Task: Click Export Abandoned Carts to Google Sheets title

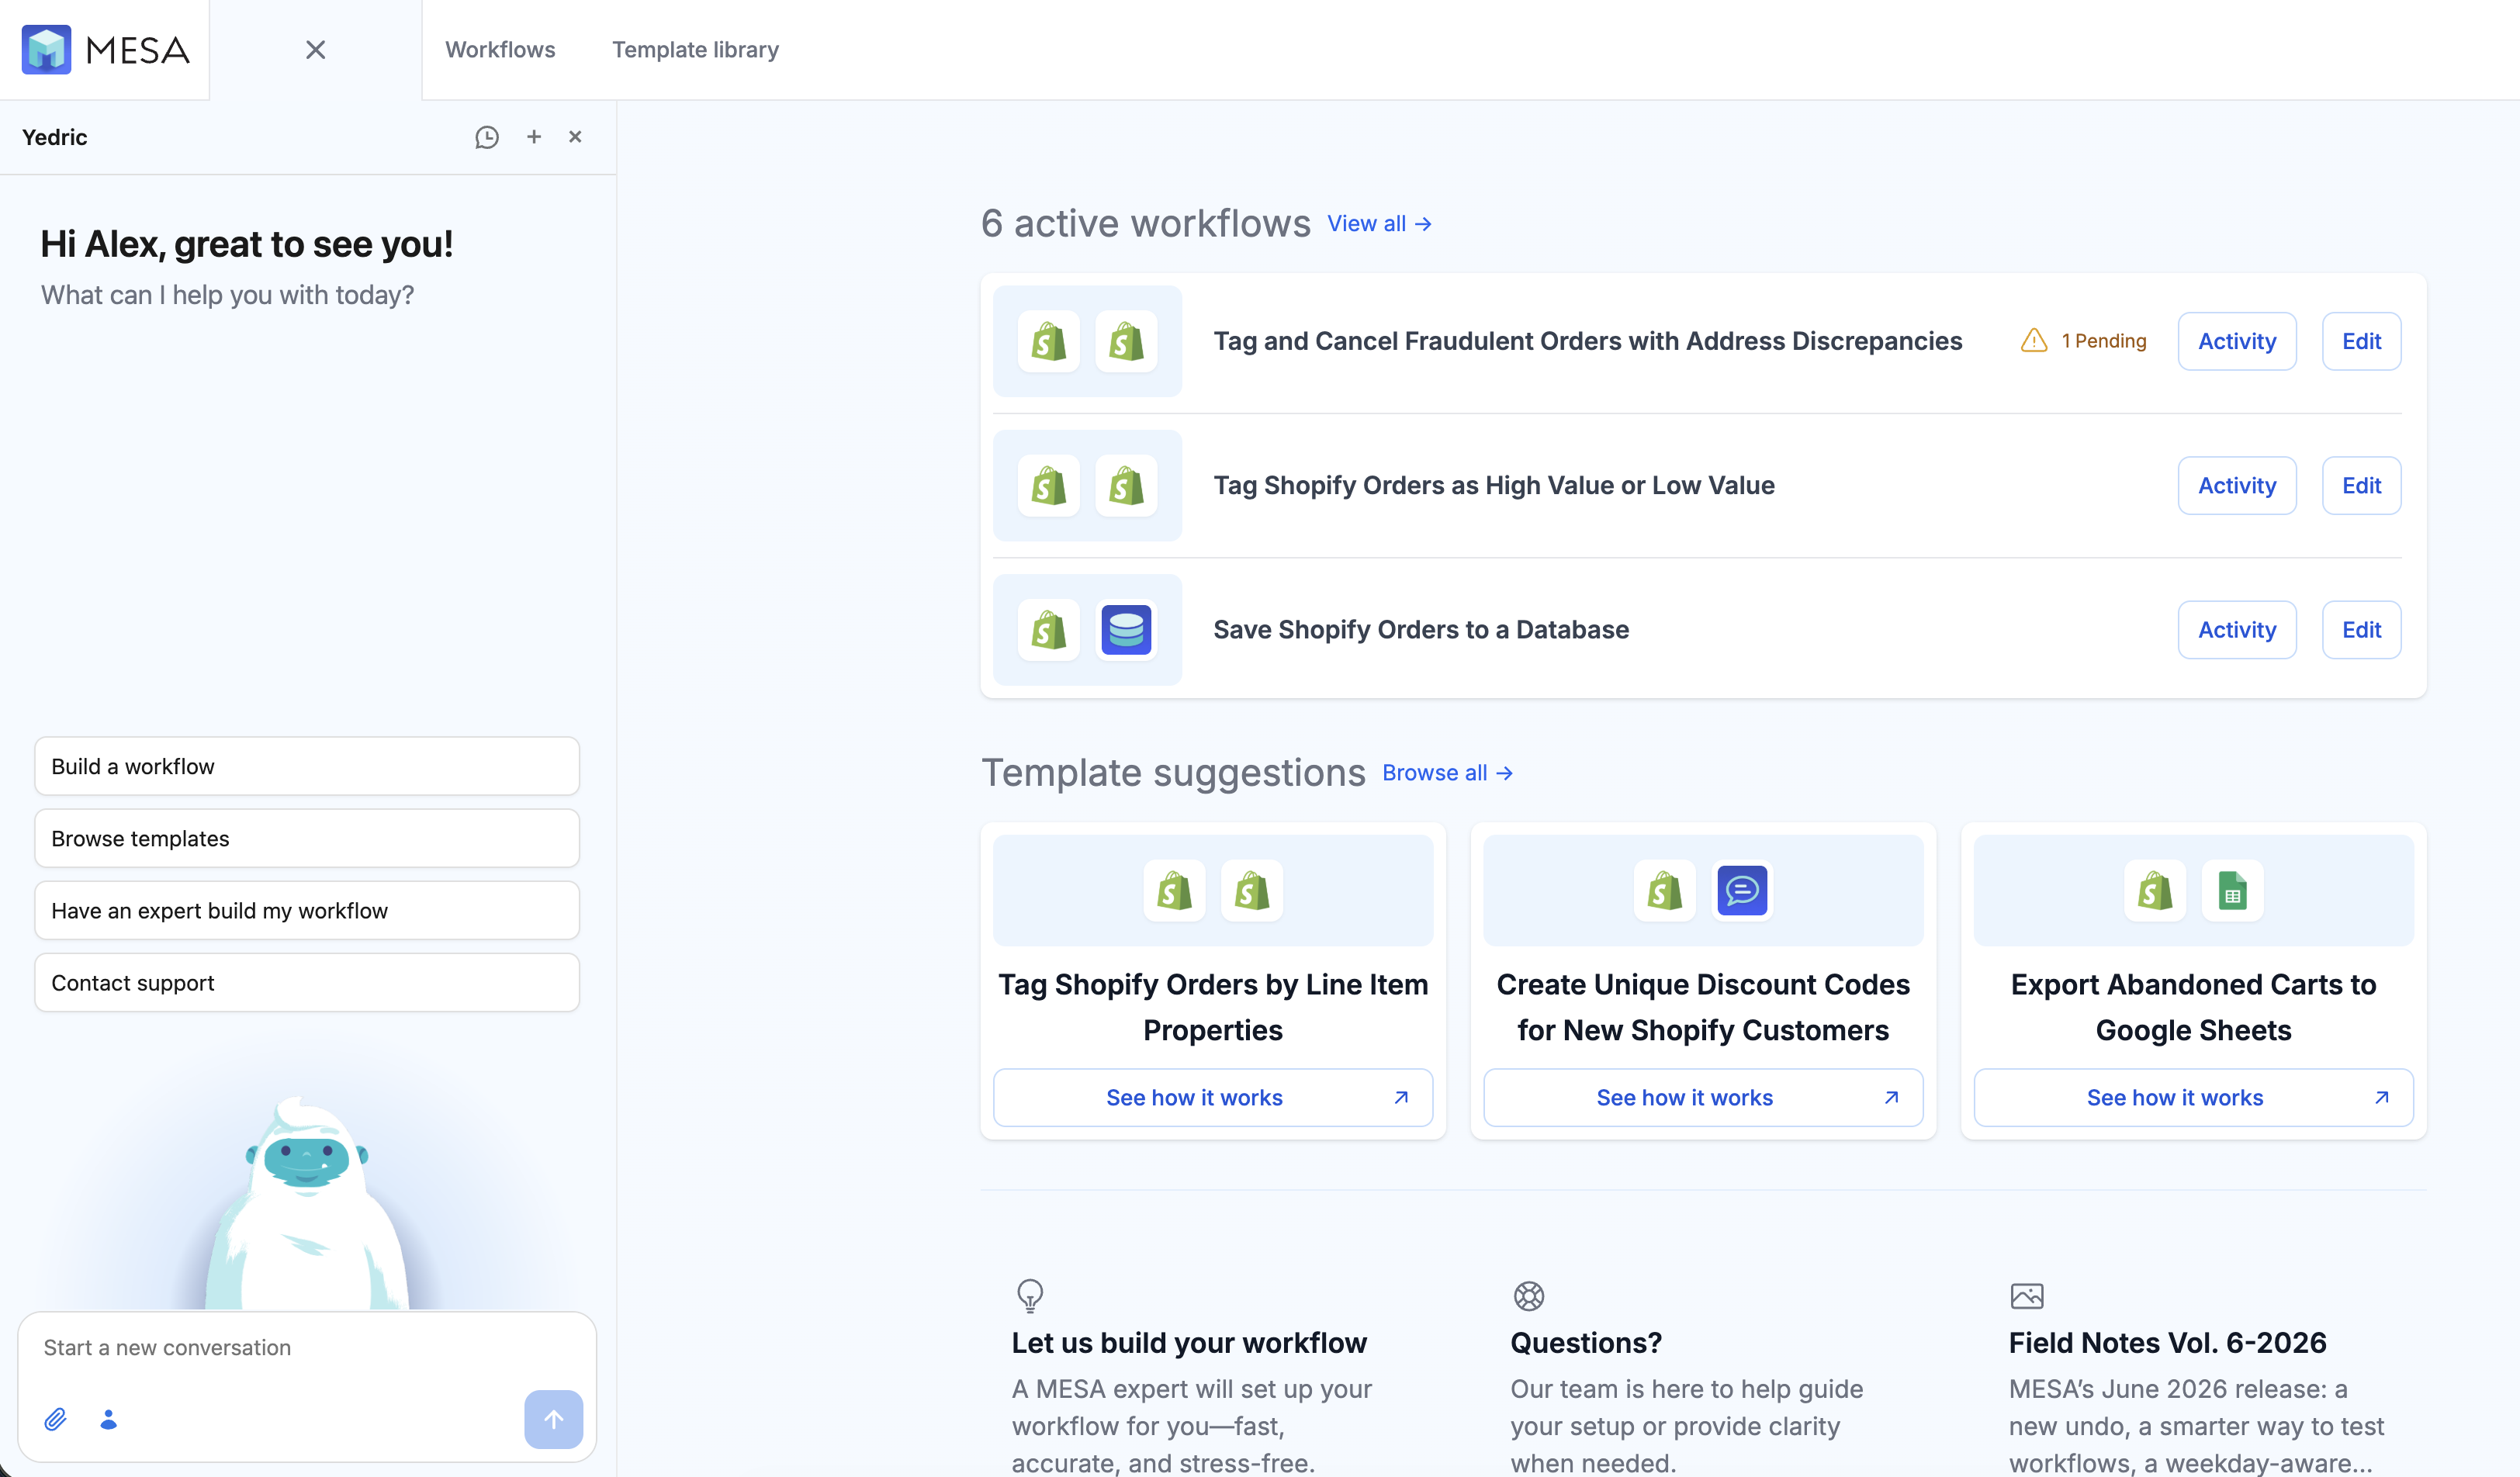Action: pyautogui.click(x=2193, y=1008)
